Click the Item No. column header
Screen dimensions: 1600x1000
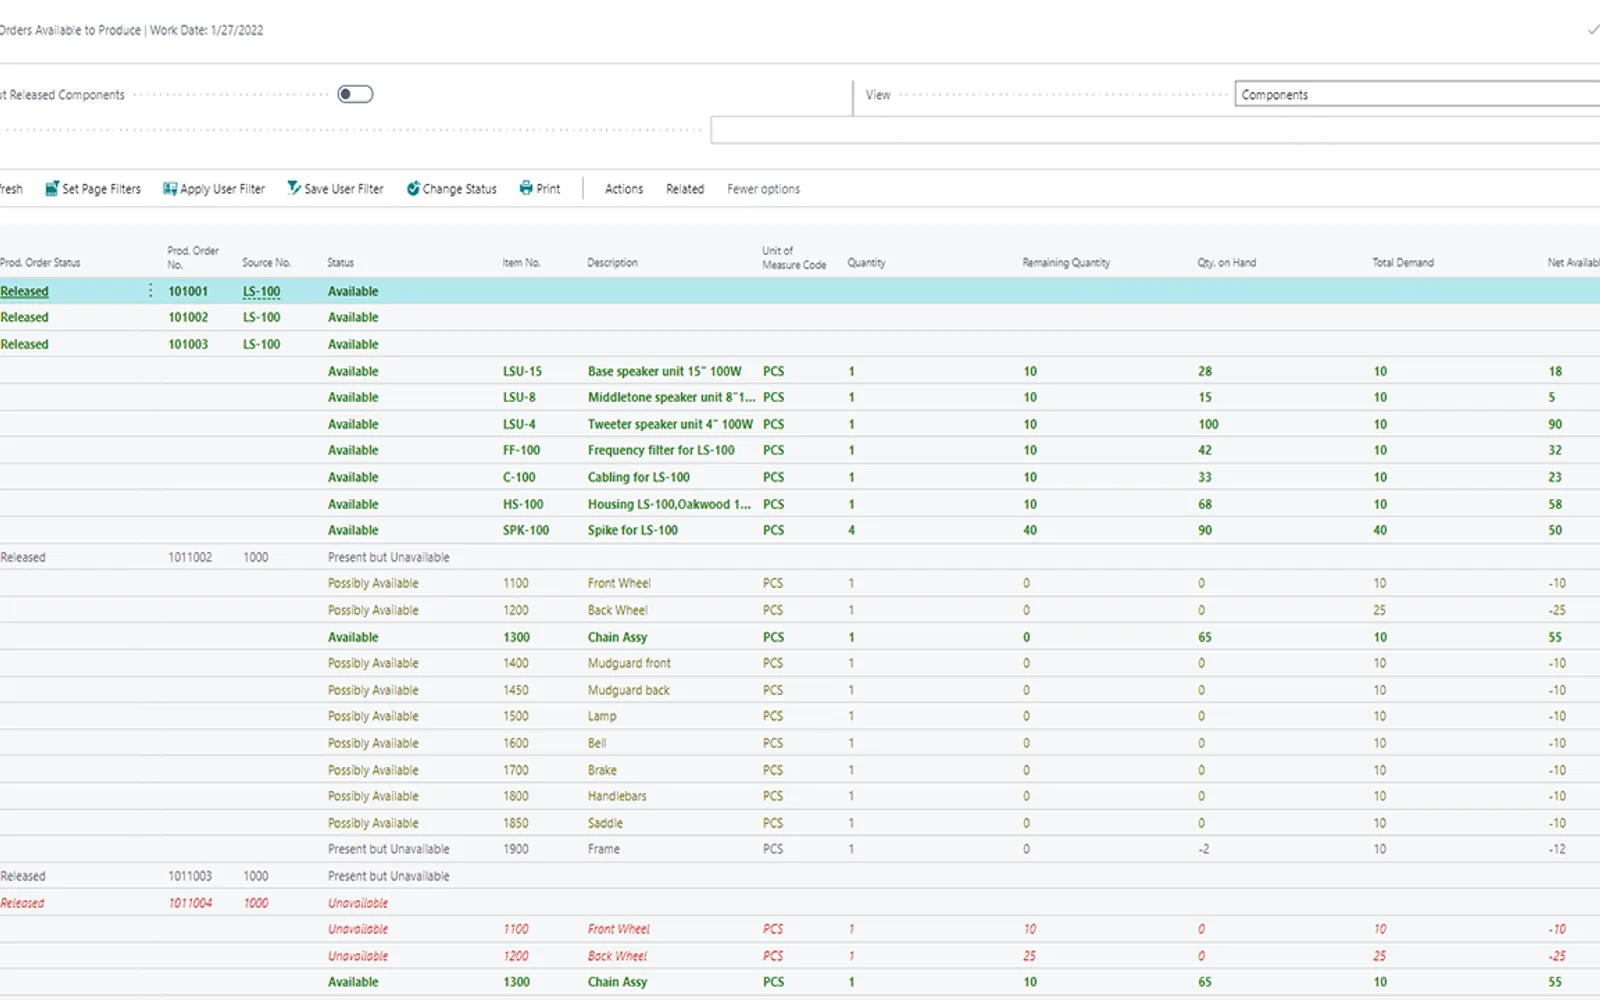(521, 263)
